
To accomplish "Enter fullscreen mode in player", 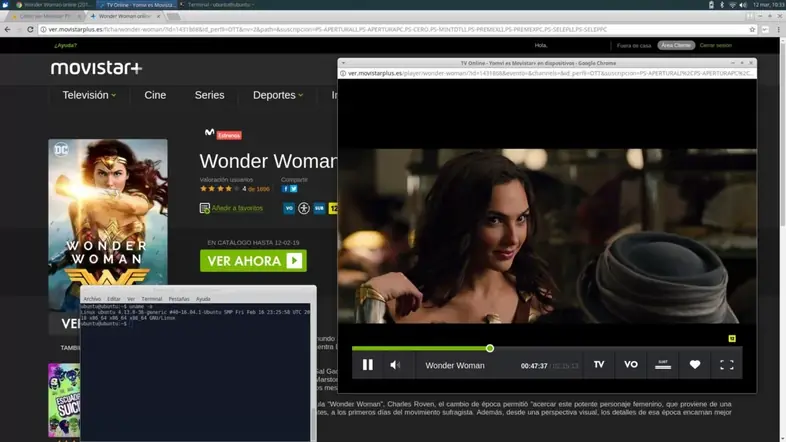I will pos(727,365).
